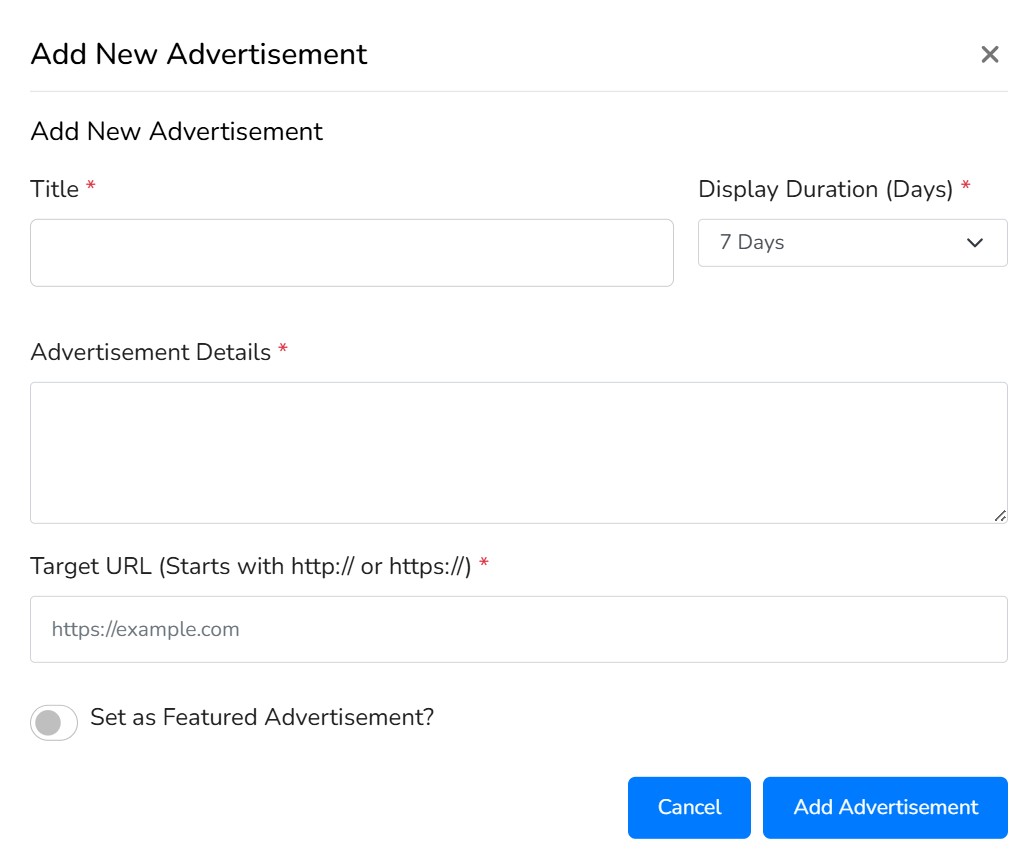Click the Title field label
Viewport: 1036px width, 865px height.
55,189
